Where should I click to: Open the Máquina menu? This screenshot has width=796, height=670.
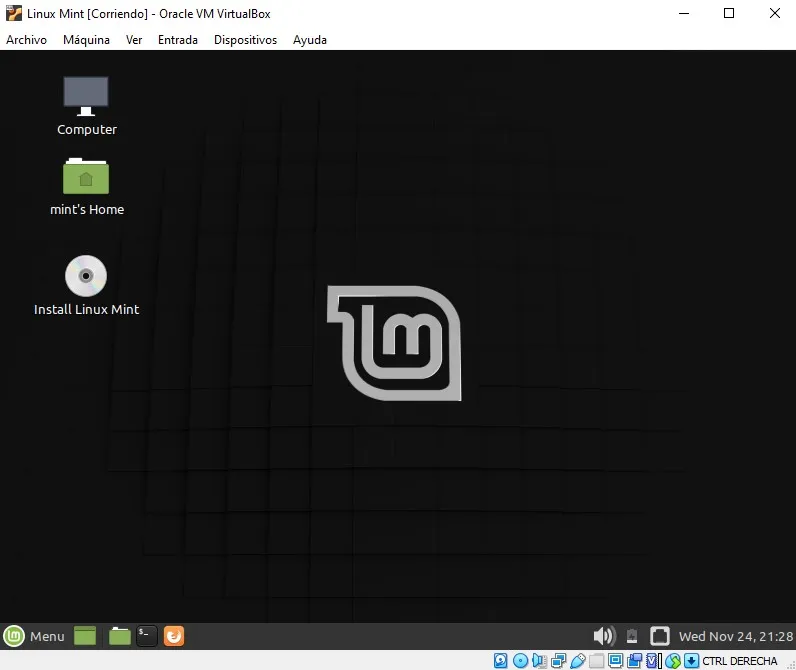(x=86, y=40)
